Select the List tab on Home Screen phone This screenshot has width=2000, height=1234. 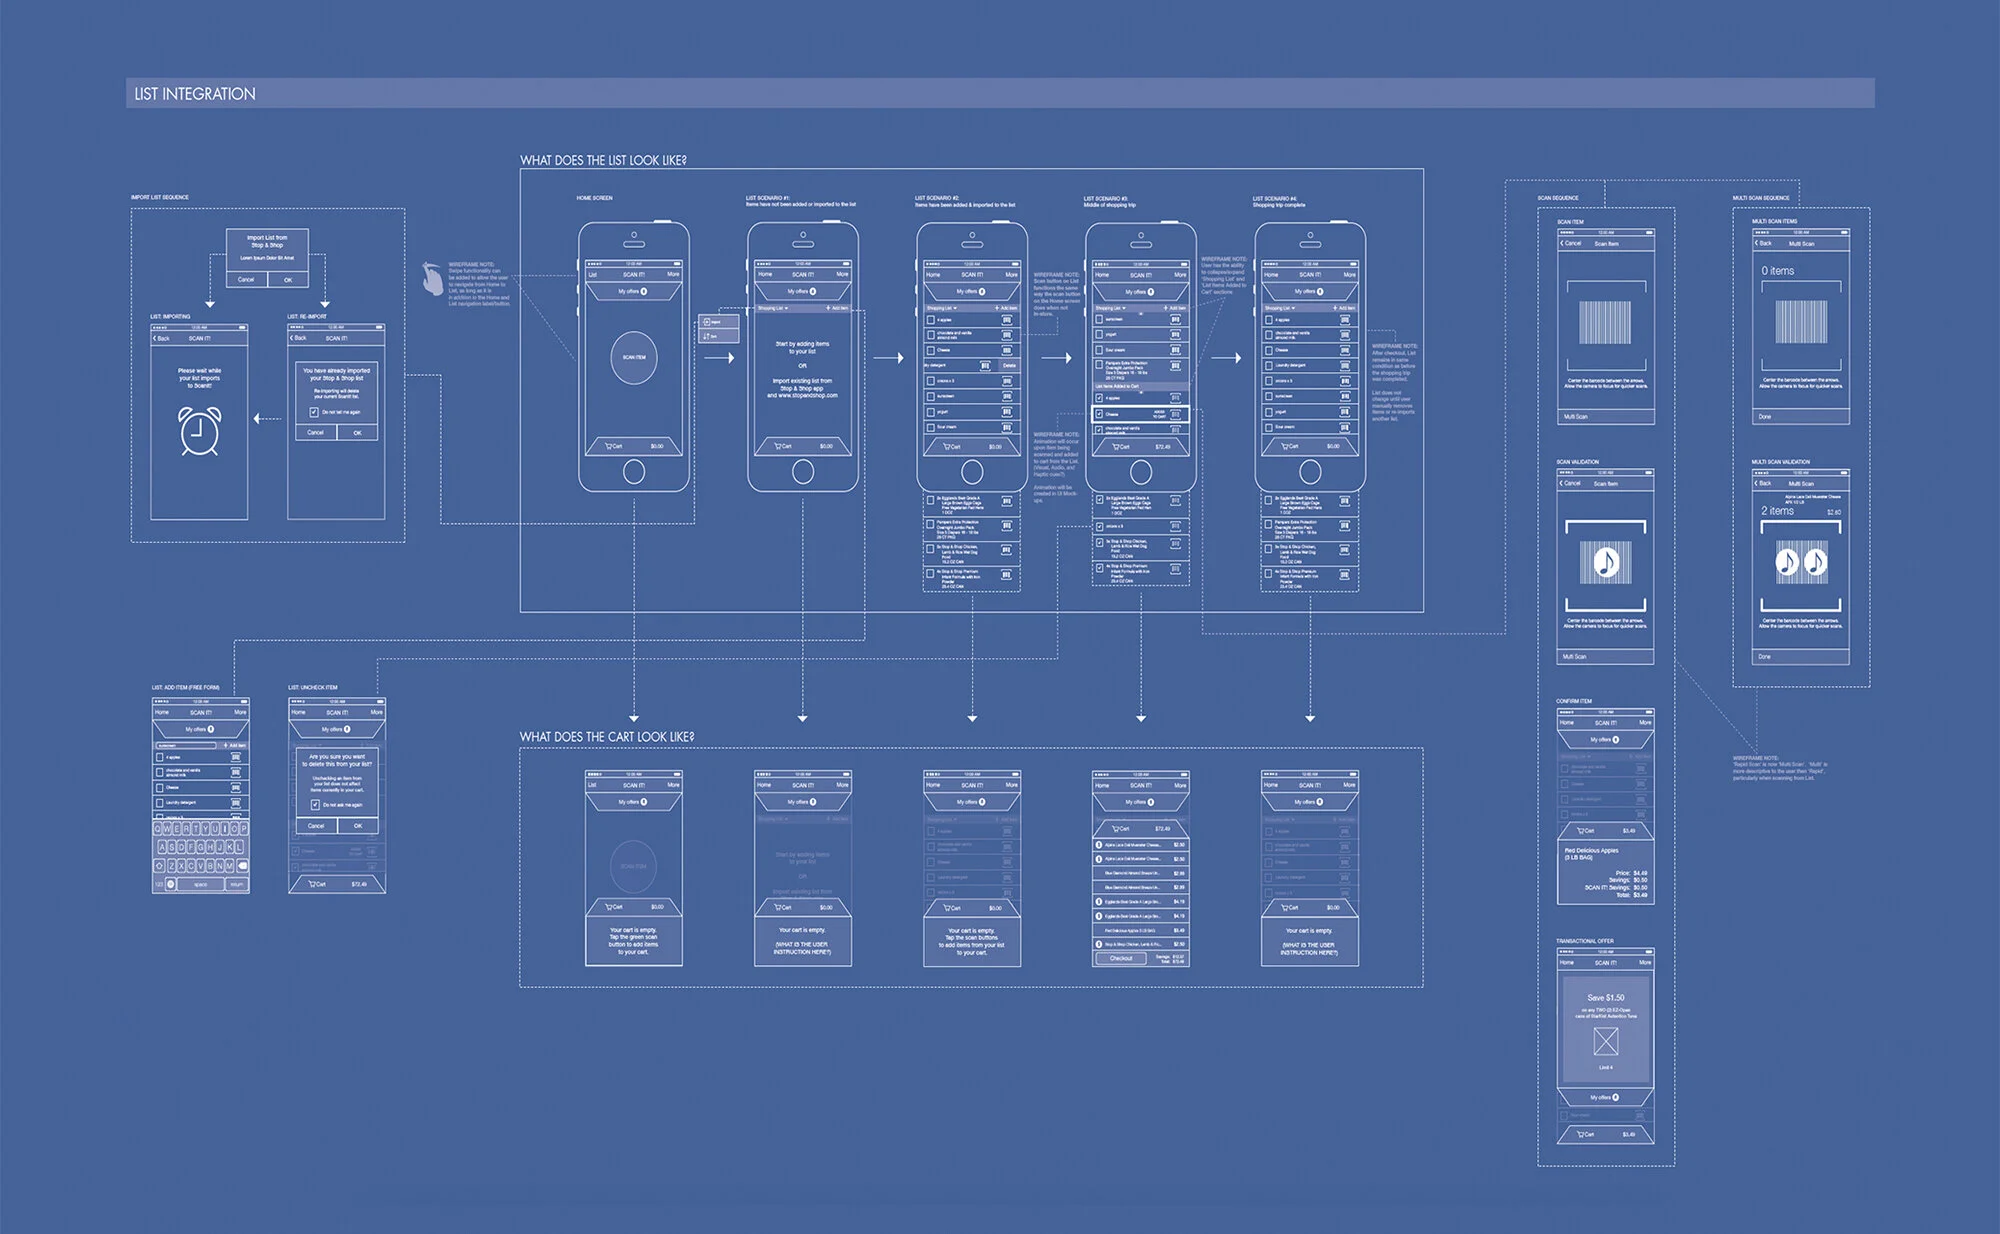tap(592, 274)
